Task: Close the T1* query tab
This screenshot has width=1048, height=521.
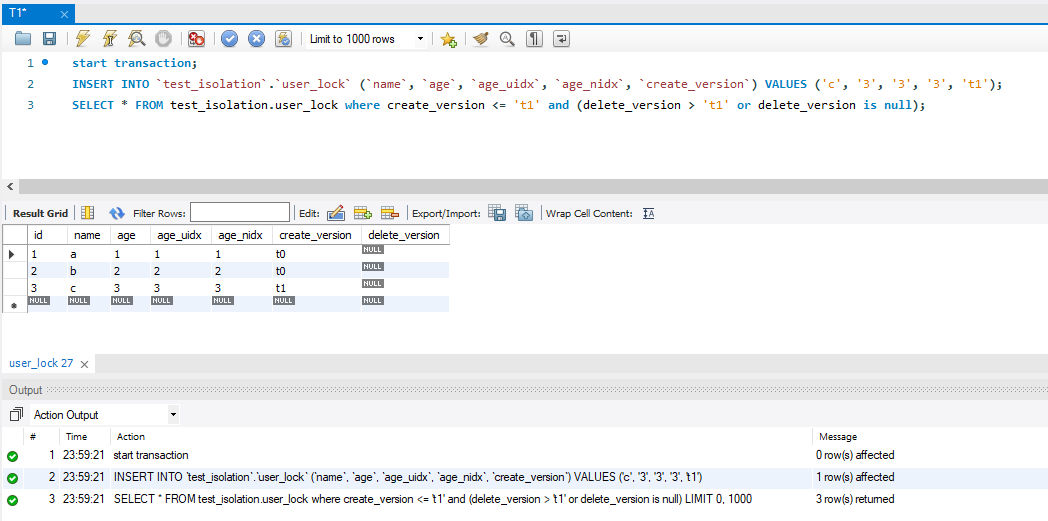Action: tap(64, 14)
